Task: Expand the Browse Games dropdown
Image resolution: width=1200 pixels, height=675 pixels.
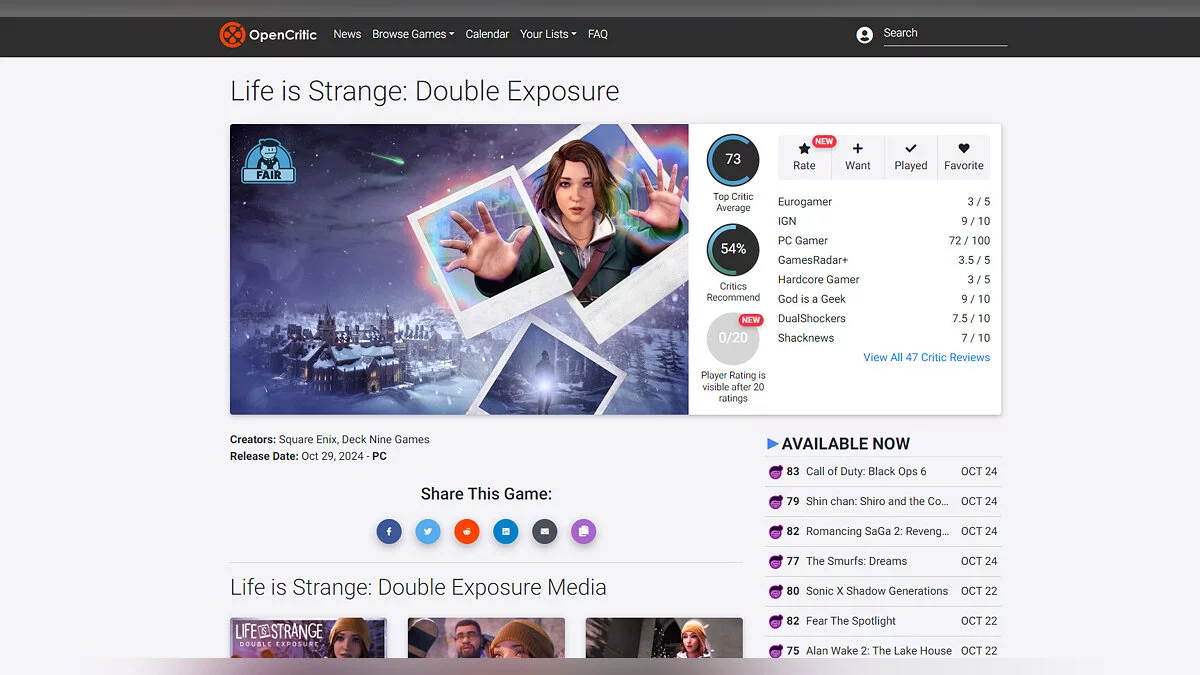Action: tap(413, 34)
